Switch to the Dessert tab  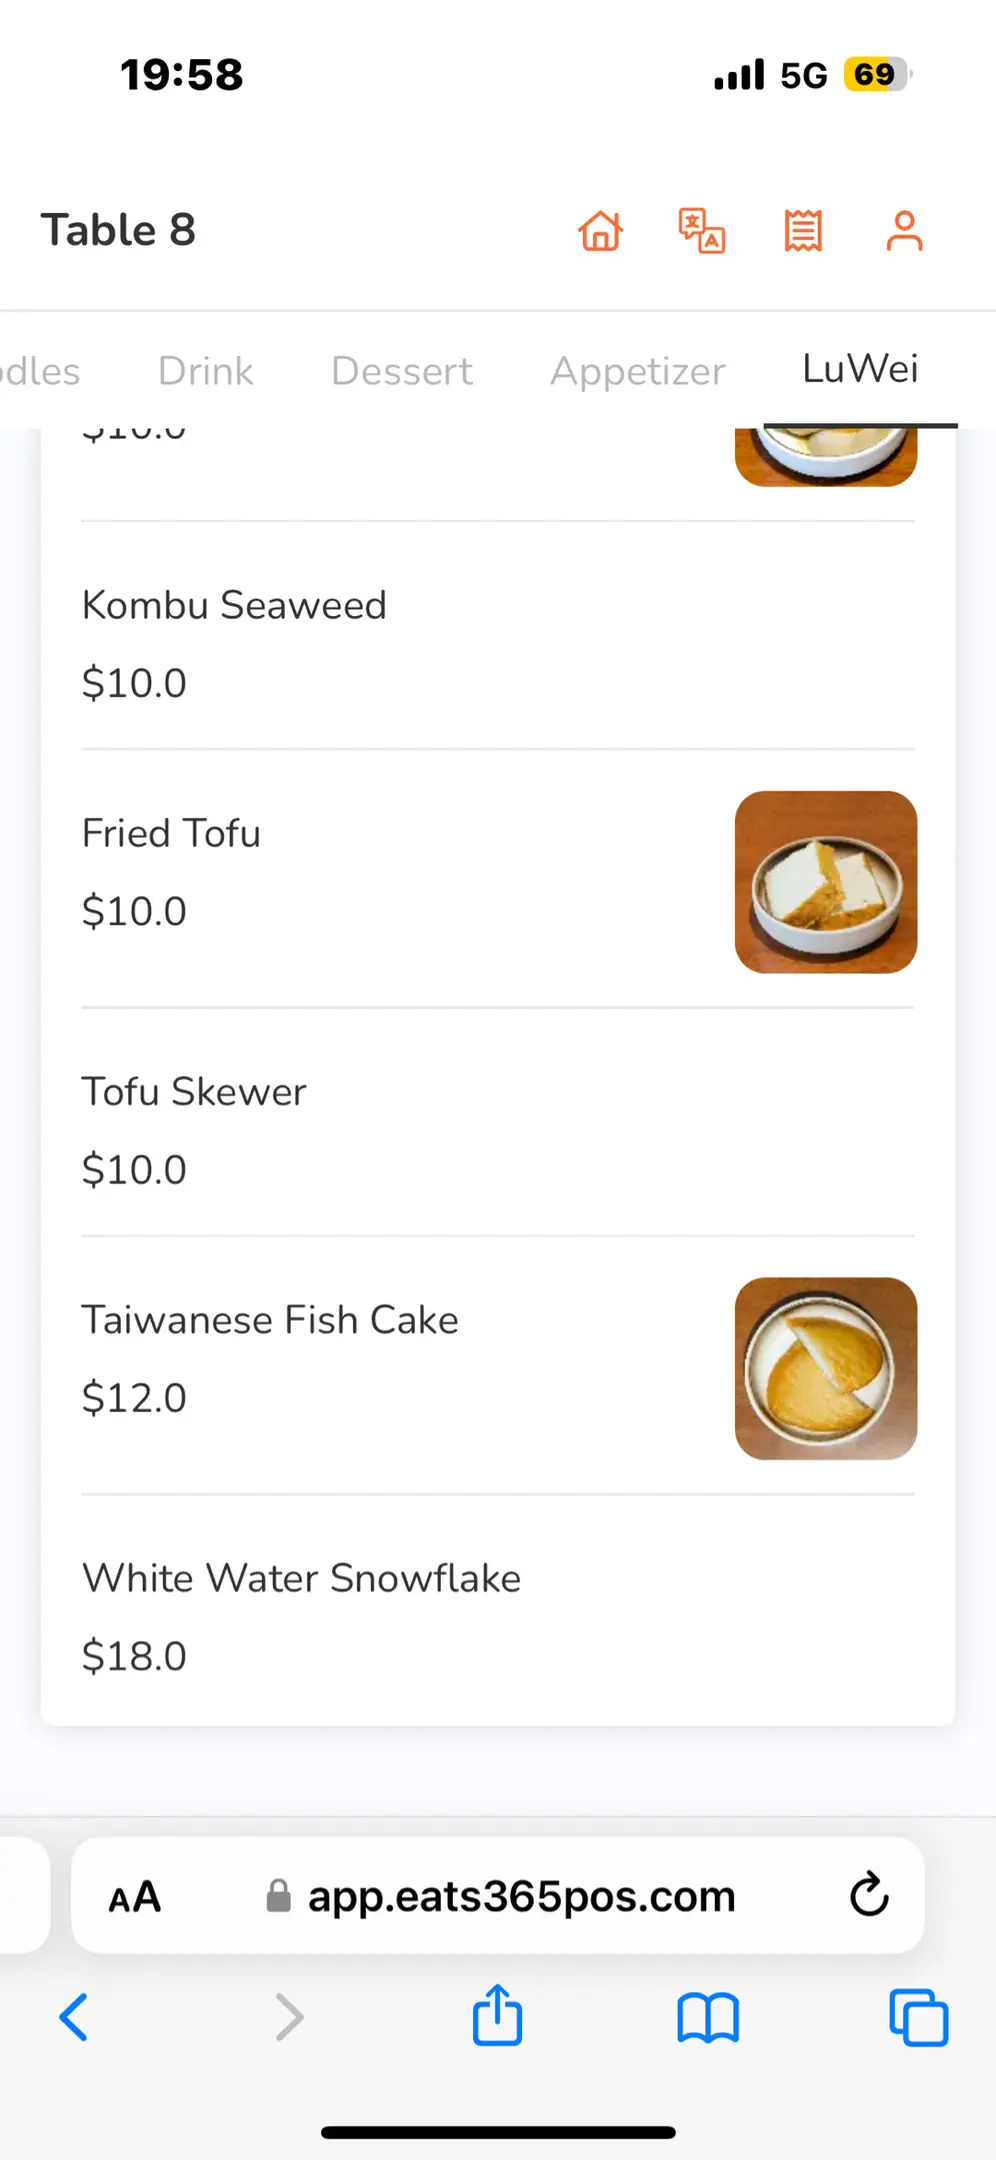[401, 371]
